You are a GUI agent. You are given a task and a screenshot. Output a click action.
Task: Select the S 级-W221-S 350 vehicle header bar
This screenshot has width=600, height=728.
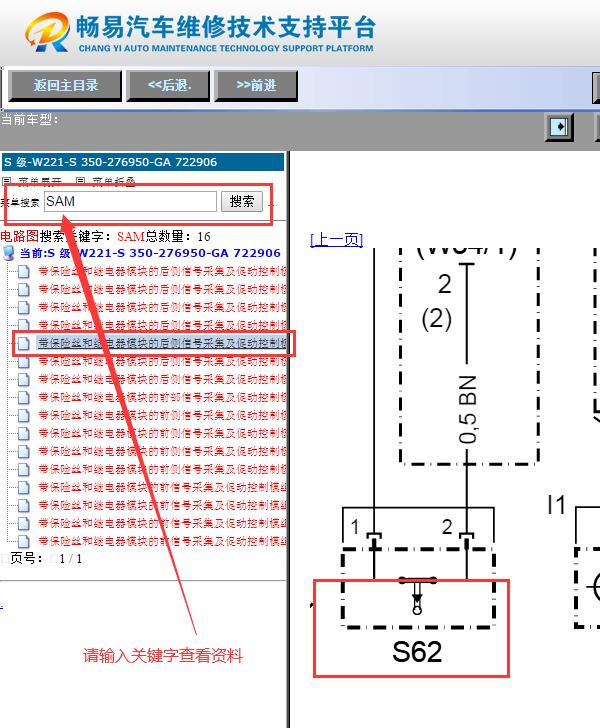tap(143, 162)
